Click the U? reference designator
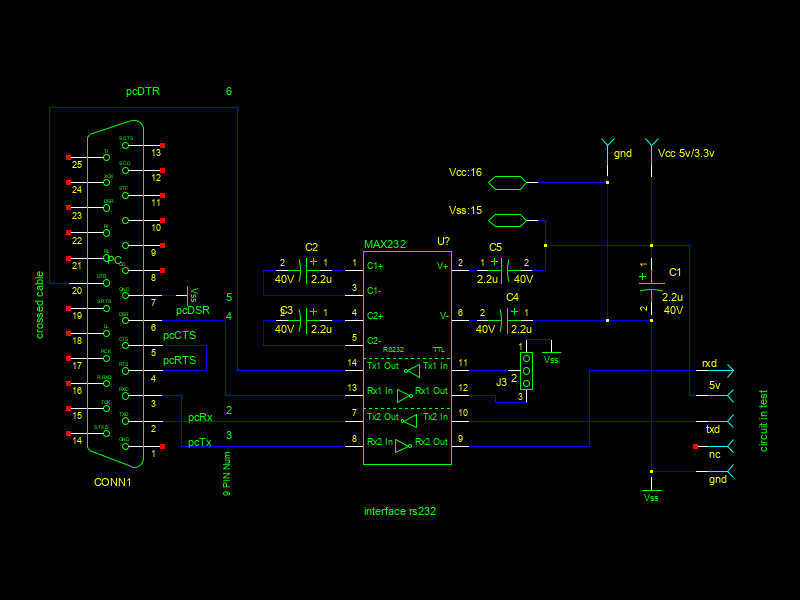800x600 pixels. tap(443, 241)
